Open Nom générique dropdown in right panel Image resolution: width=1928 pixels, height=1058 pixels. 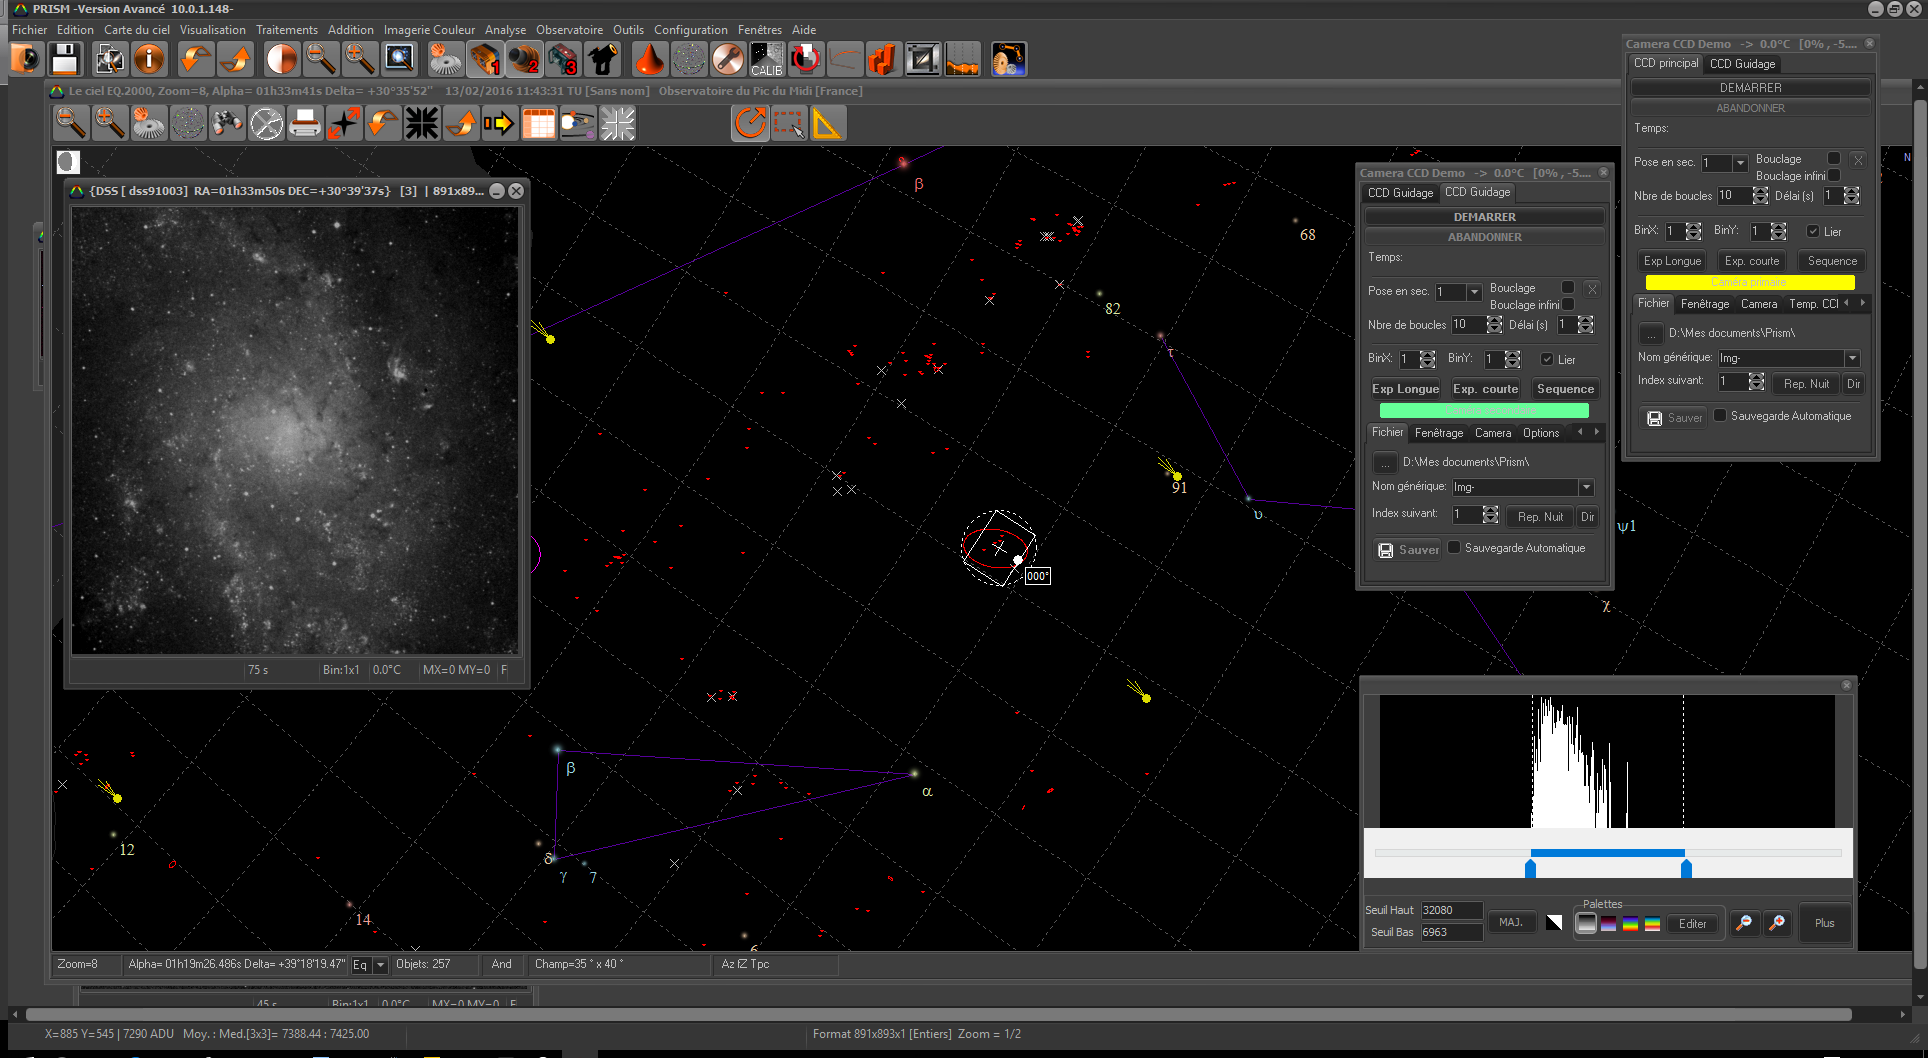(x=1852, y=358)
